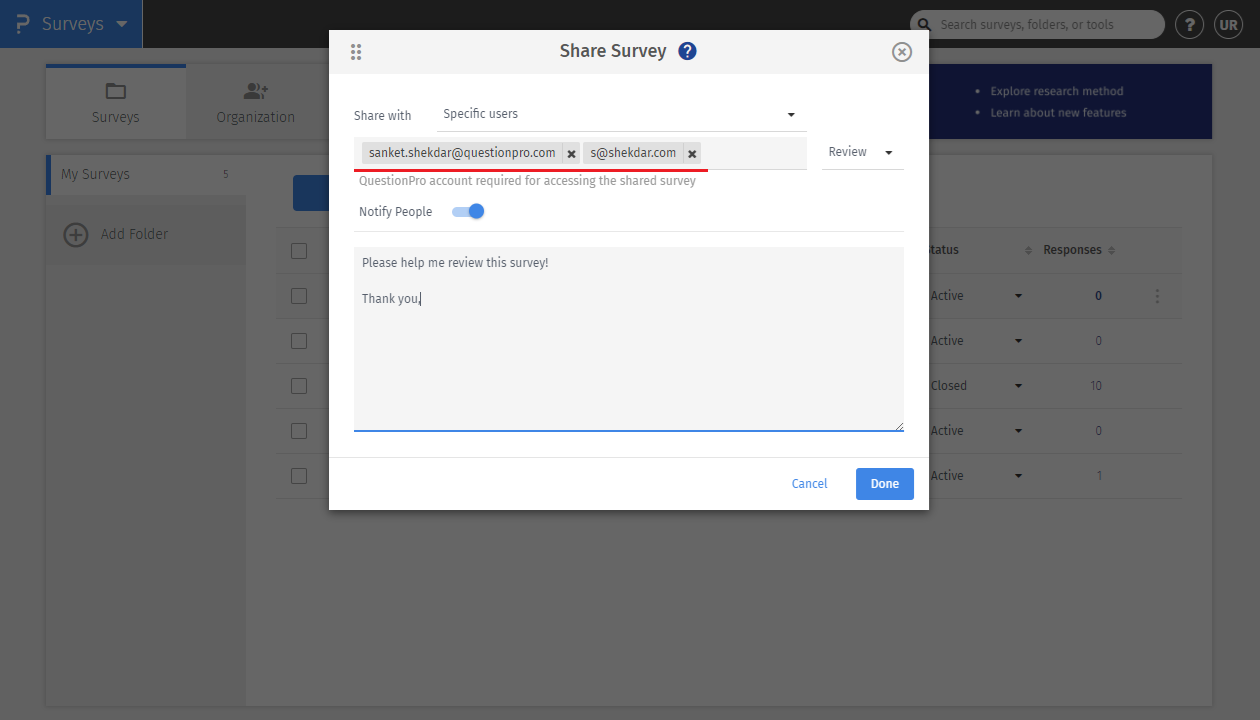
Task: Remove s@shekdar.com email chip
Action: [x=692, y=154]
